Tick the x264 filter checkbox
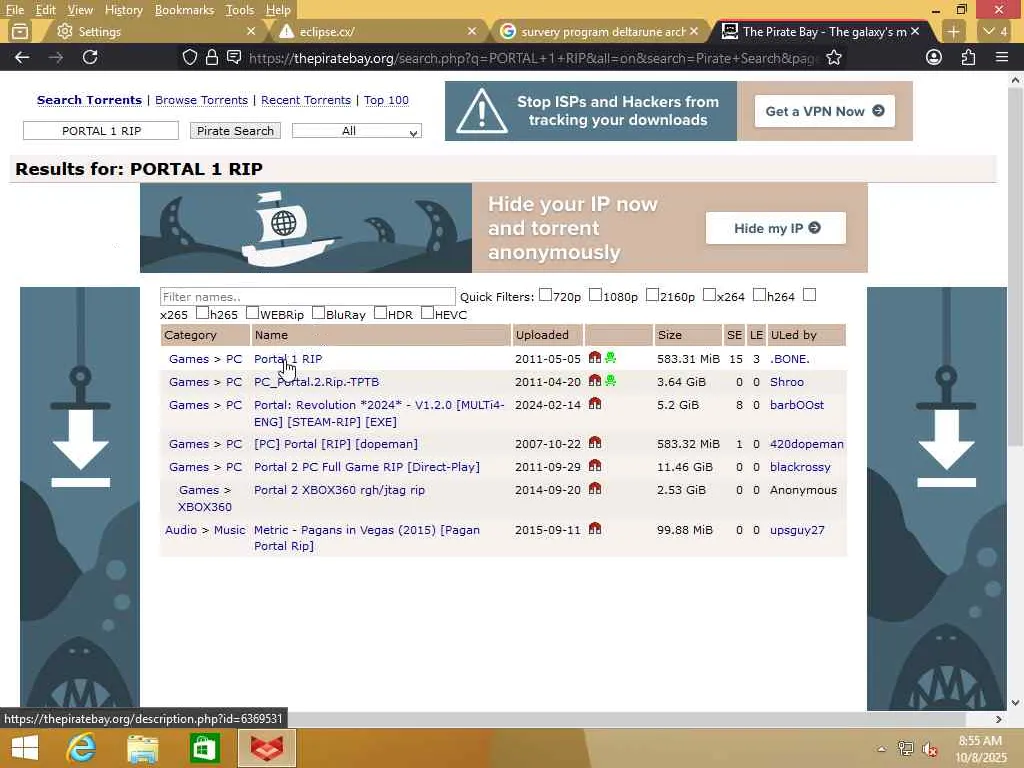 point(709,295)
